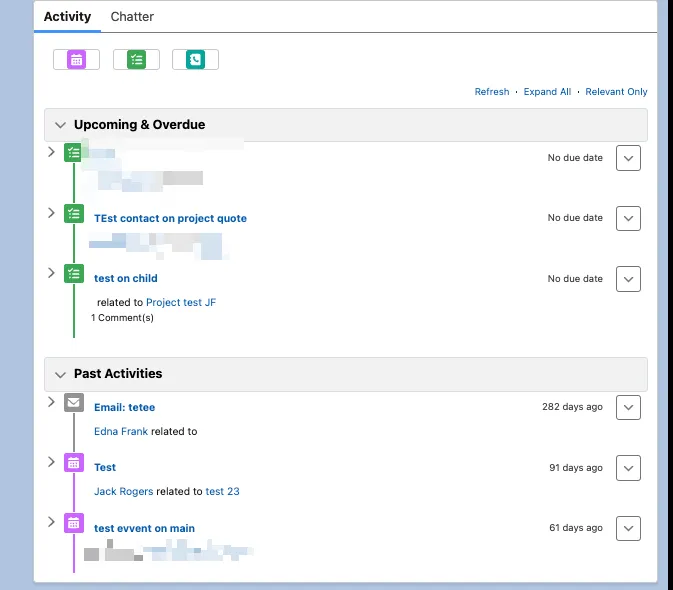673x590 pixels.
Task: Click the Relevant Only link
Action: (616, 92)
